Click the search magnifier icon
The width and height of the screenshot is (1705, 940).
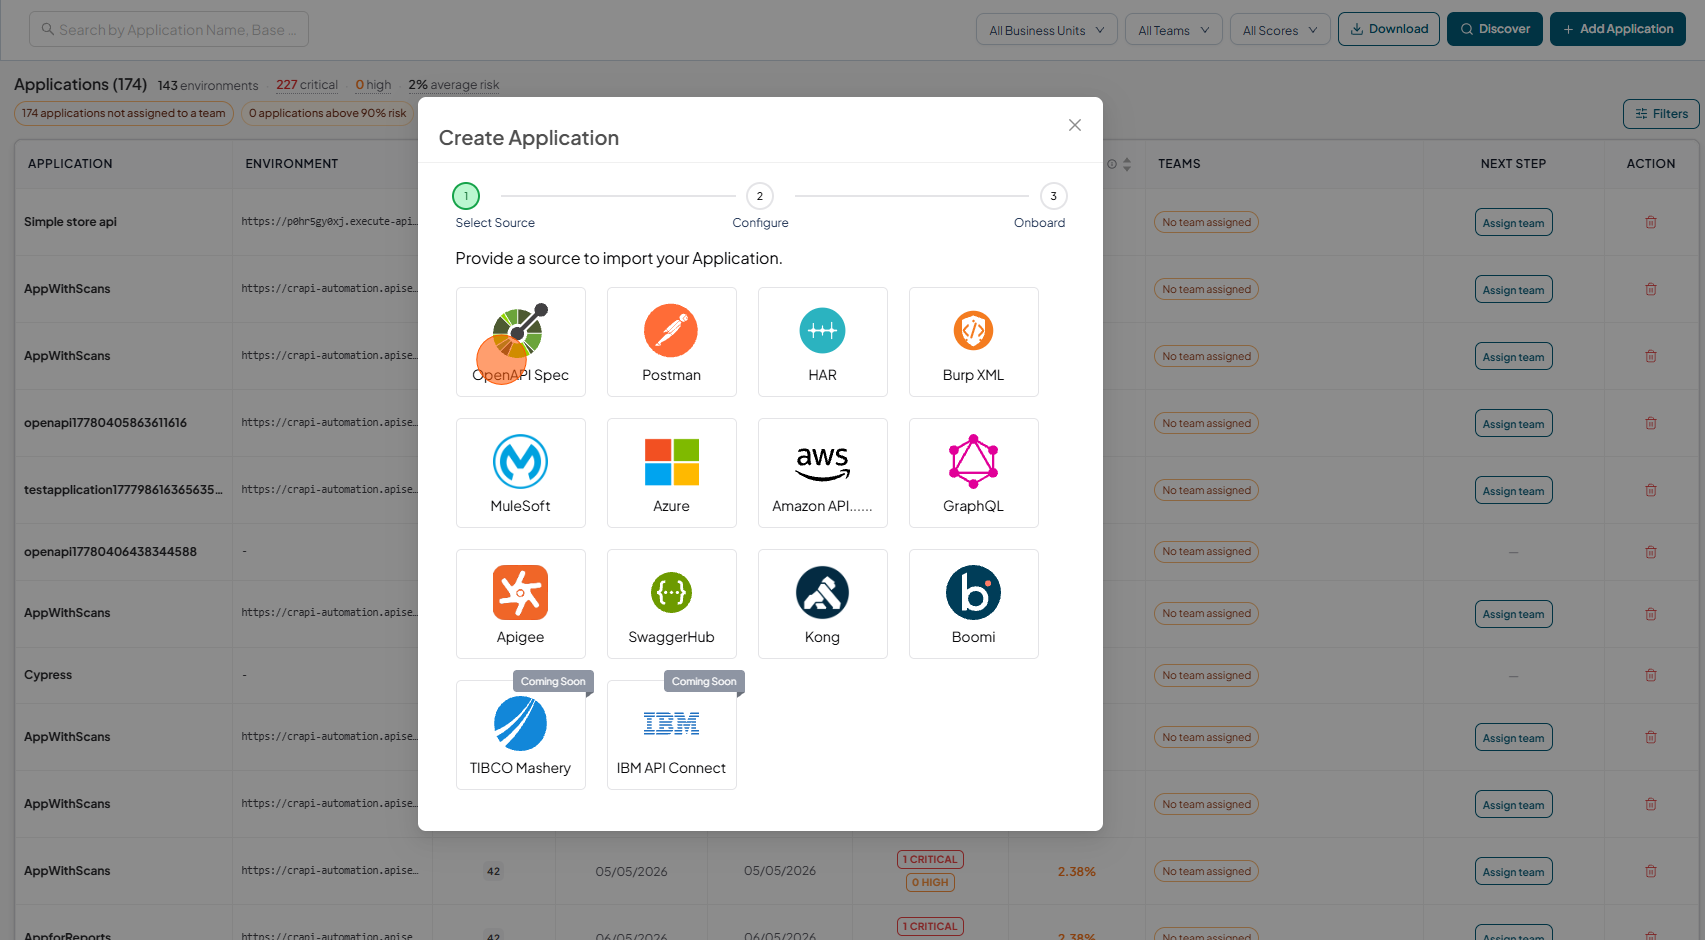point(47,29)
